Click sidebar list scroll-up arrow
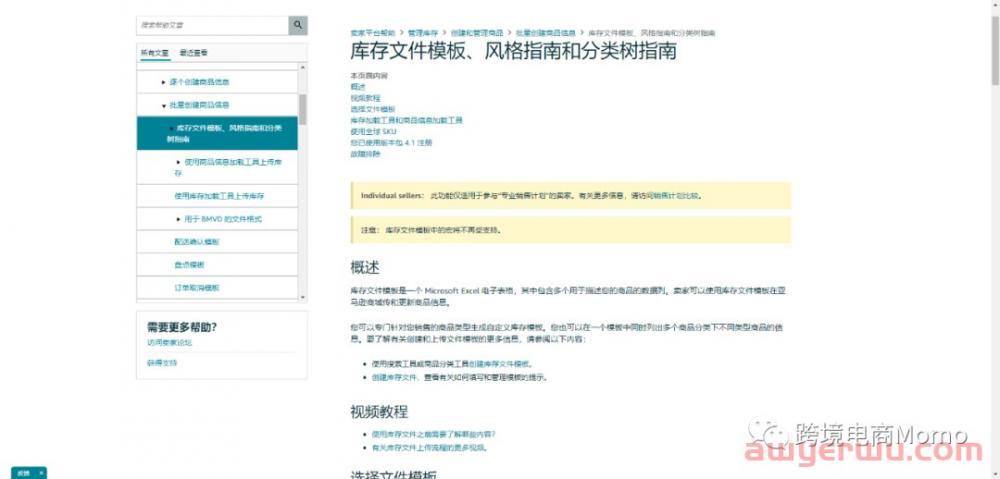1000x479 pixels. point(302,67)
